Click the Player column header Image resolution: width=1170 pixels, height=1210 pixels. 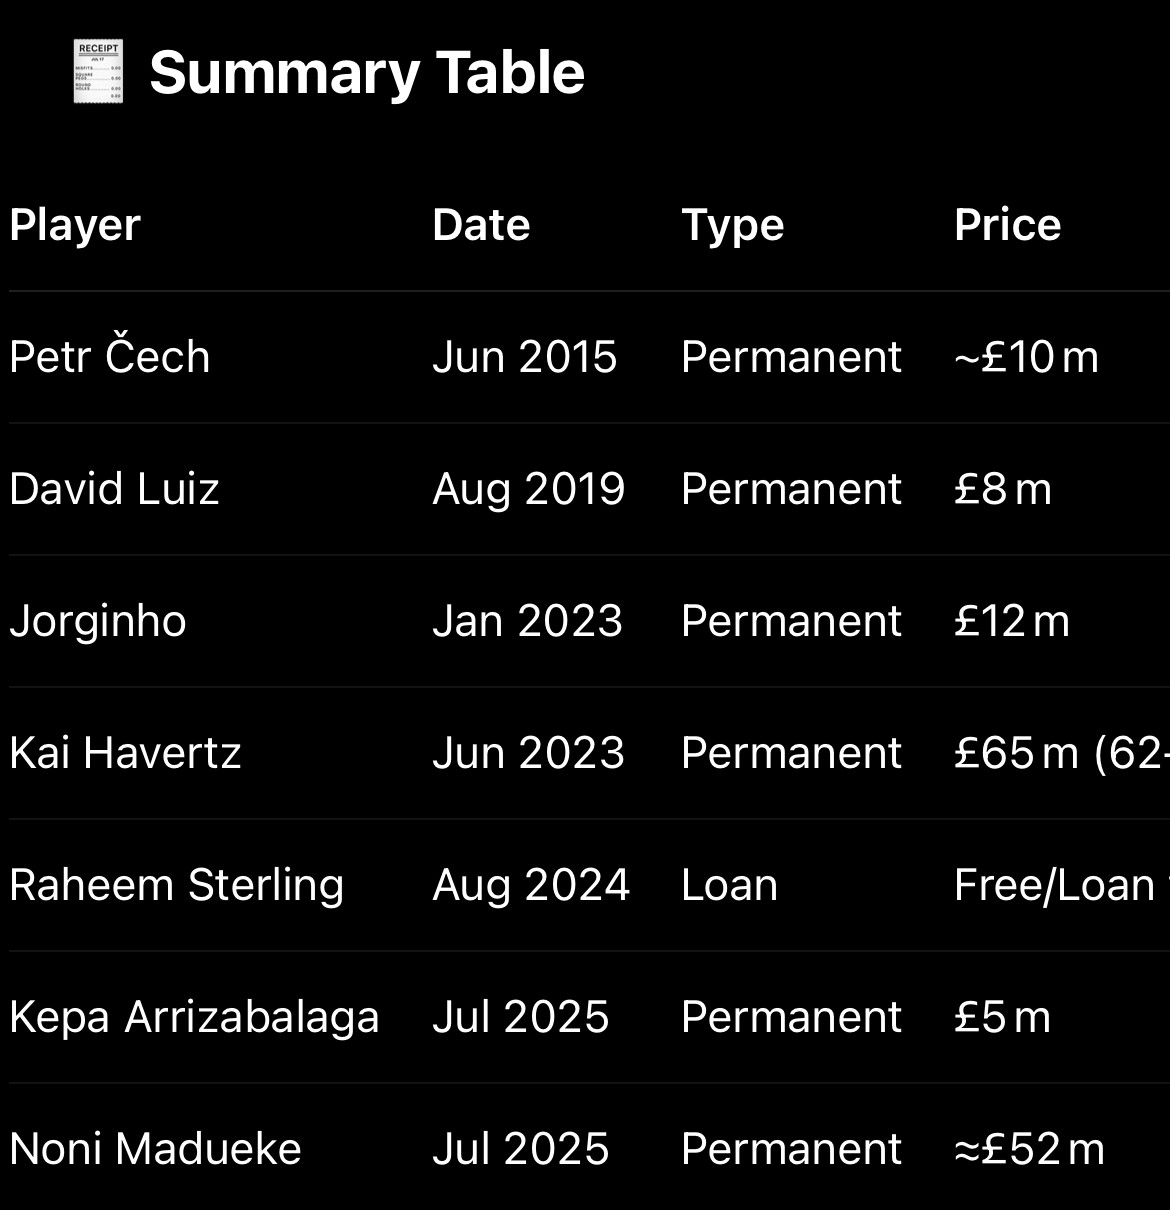pos(75,226)
